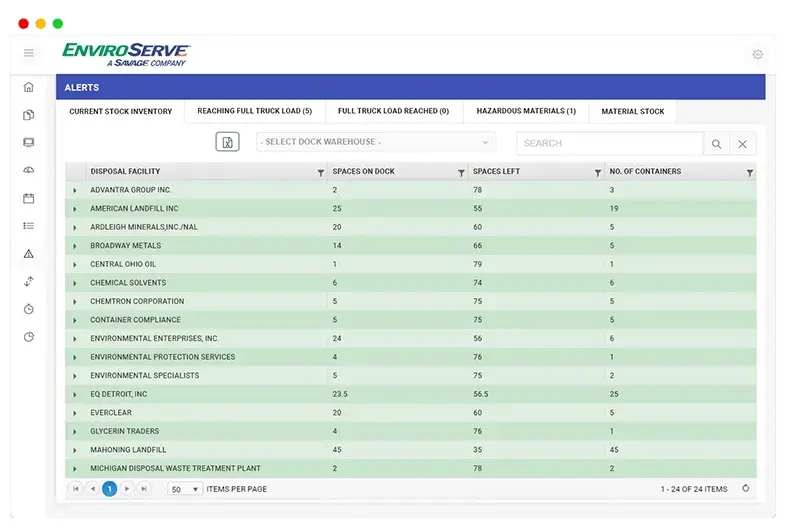Select Environmental Enterprises, Inc. name
The width and height of the screenshot is (786, 528).
(x=154, y=338)
